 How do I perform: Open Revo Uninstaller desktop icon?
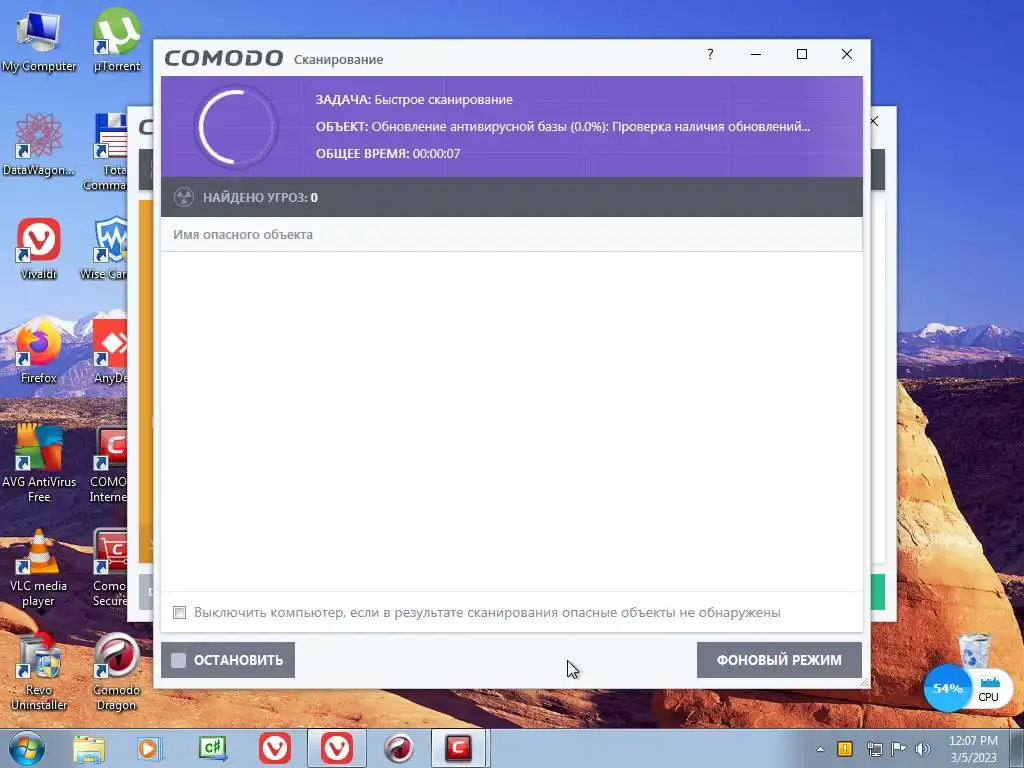point(39,672)
